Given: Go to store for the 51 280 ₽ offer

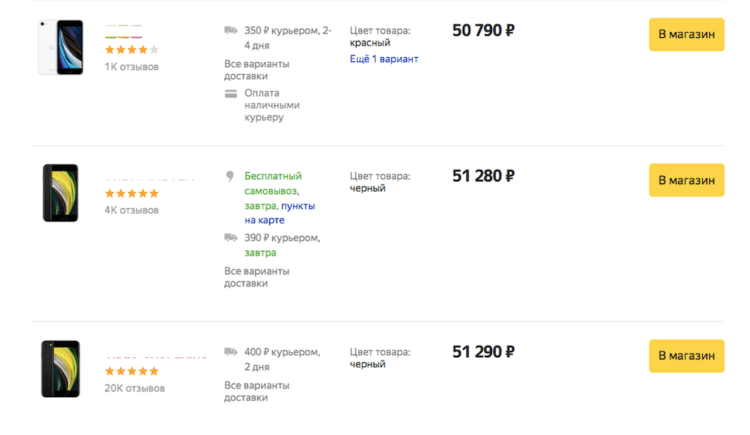Looking at the screenshot, I should [686, 180].
